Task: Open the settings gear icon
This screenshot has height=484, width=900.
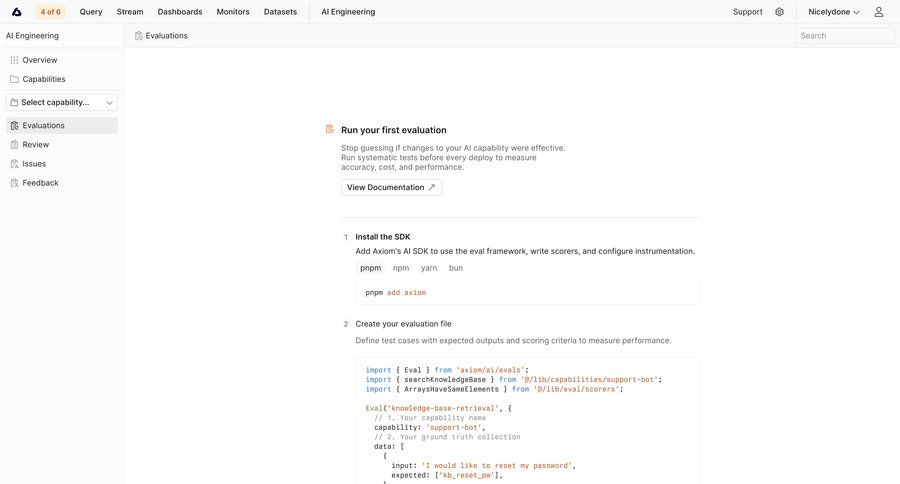Action: (x=779, y=11)
